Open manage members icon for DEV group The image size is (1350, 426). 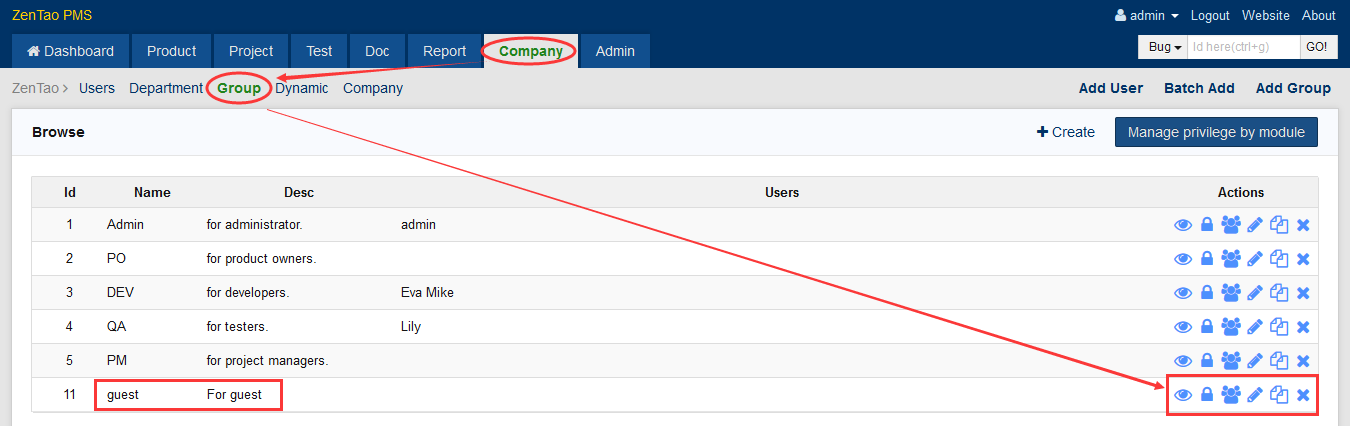[x=1231, y=293]
